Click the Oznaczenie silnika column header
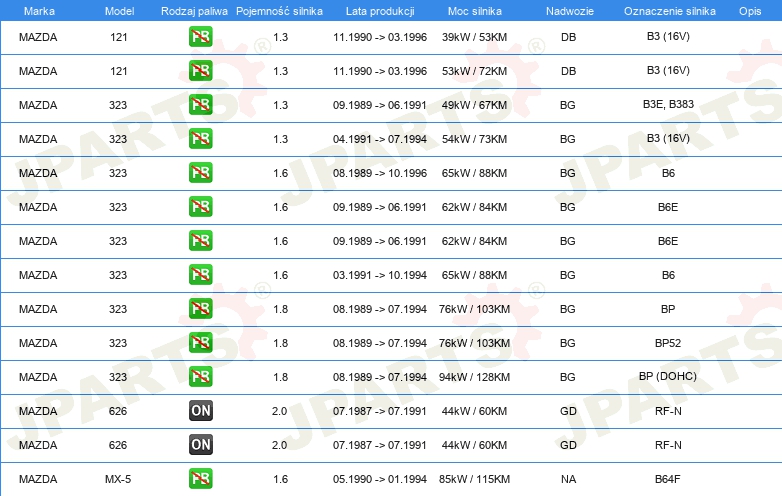 pyautogui.click(x=670, y=11)
